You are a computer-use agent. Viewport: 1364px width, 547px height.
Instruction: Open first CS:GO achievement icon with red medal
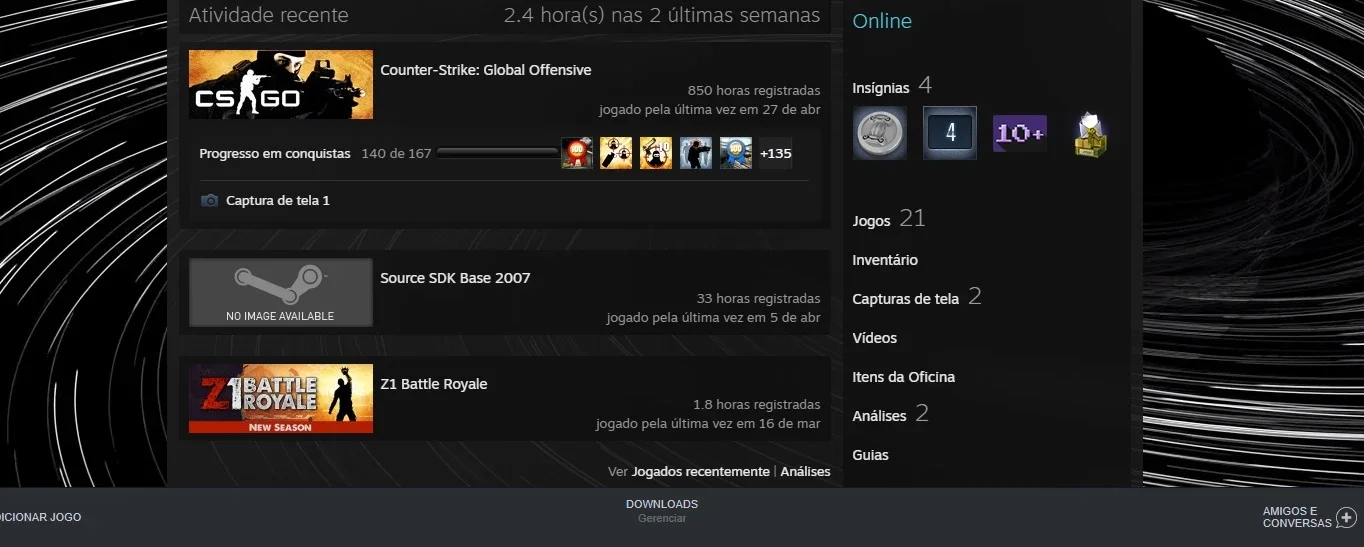pos(577,153)
